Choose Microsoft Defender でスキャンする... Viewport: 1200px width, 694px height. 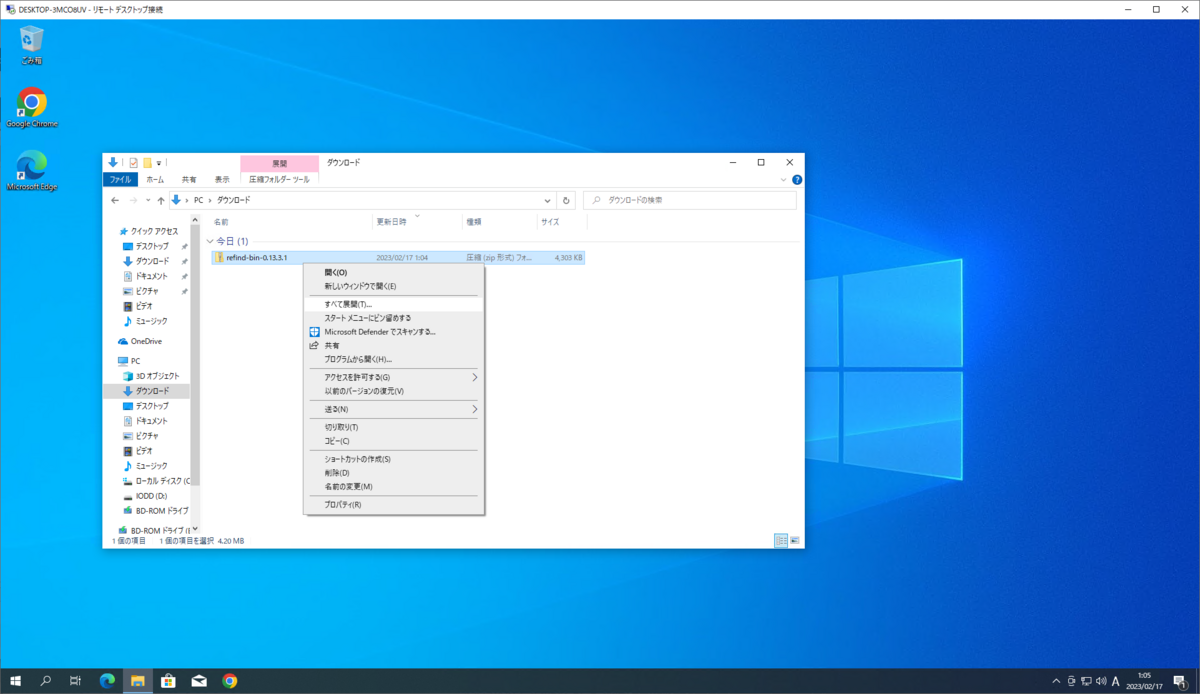(394, 331)
